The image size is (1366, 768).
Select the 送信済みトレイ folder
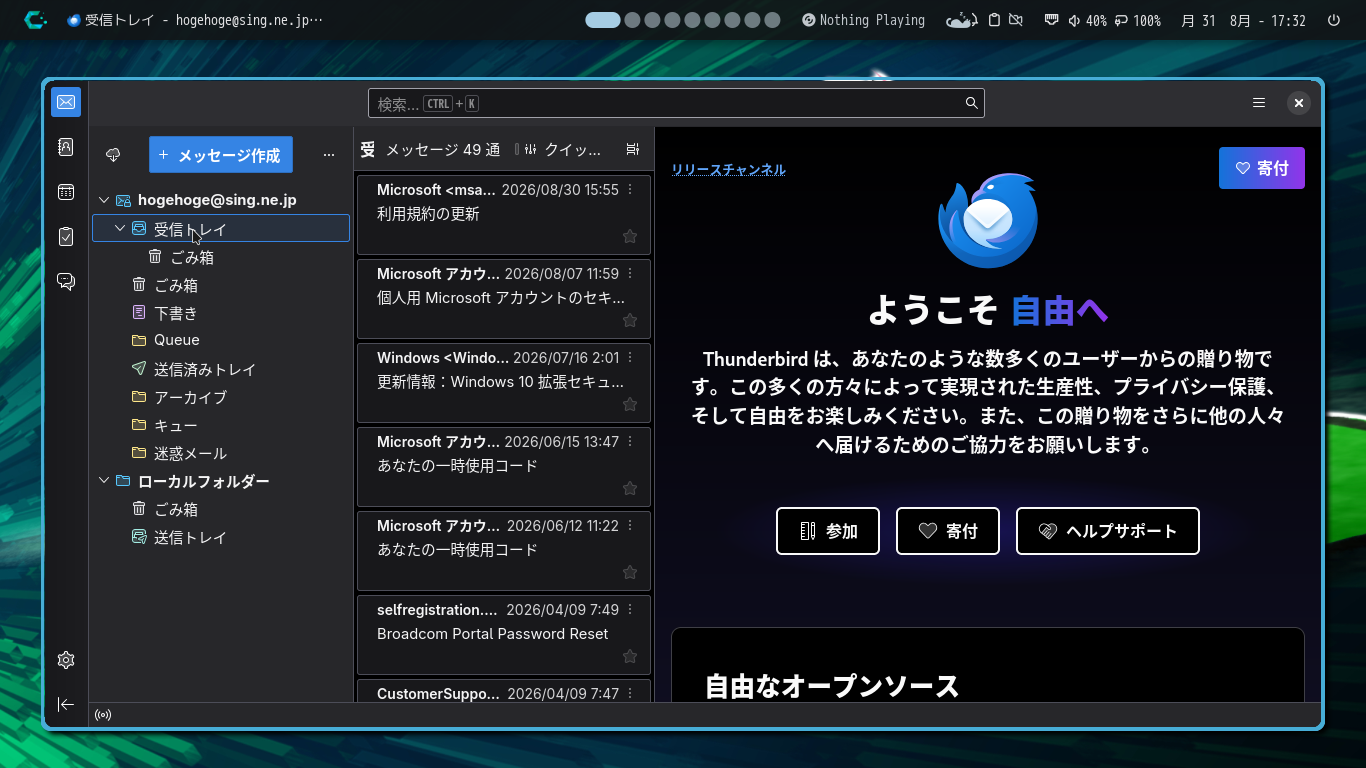(x=221, y=369)
